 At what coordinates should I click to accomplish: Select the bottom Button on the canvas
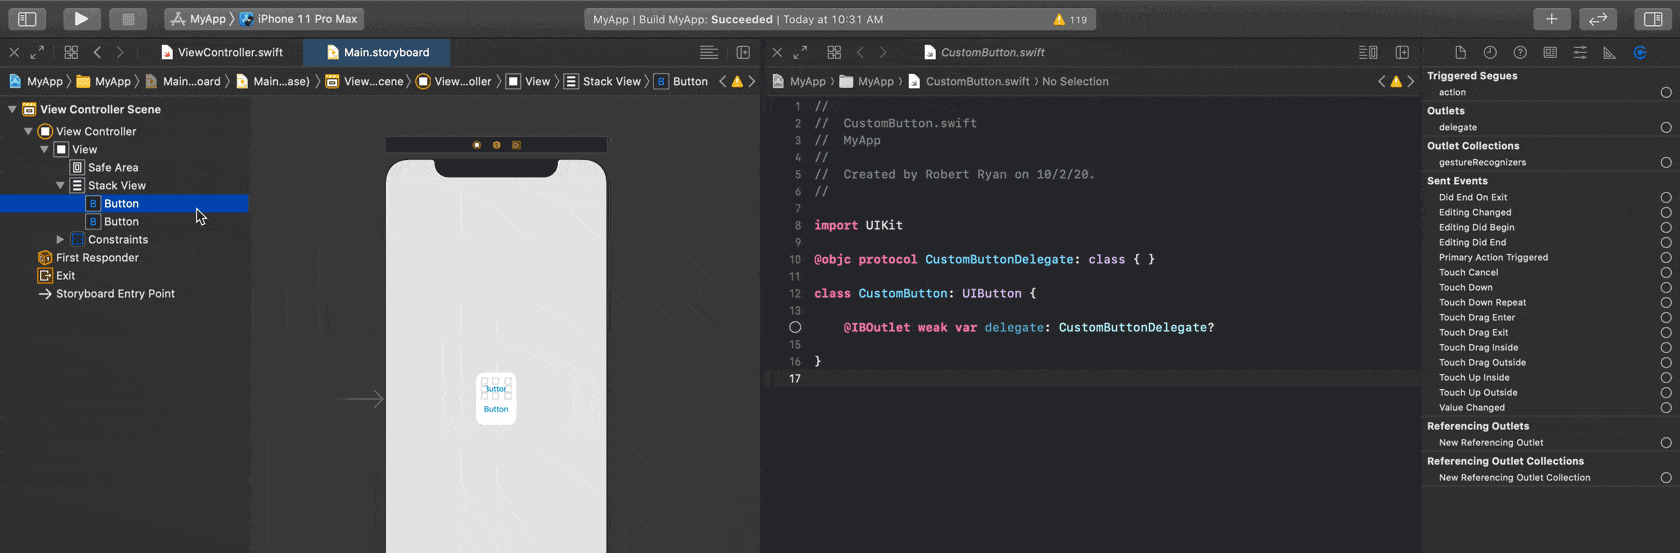(x=496, y=409)
